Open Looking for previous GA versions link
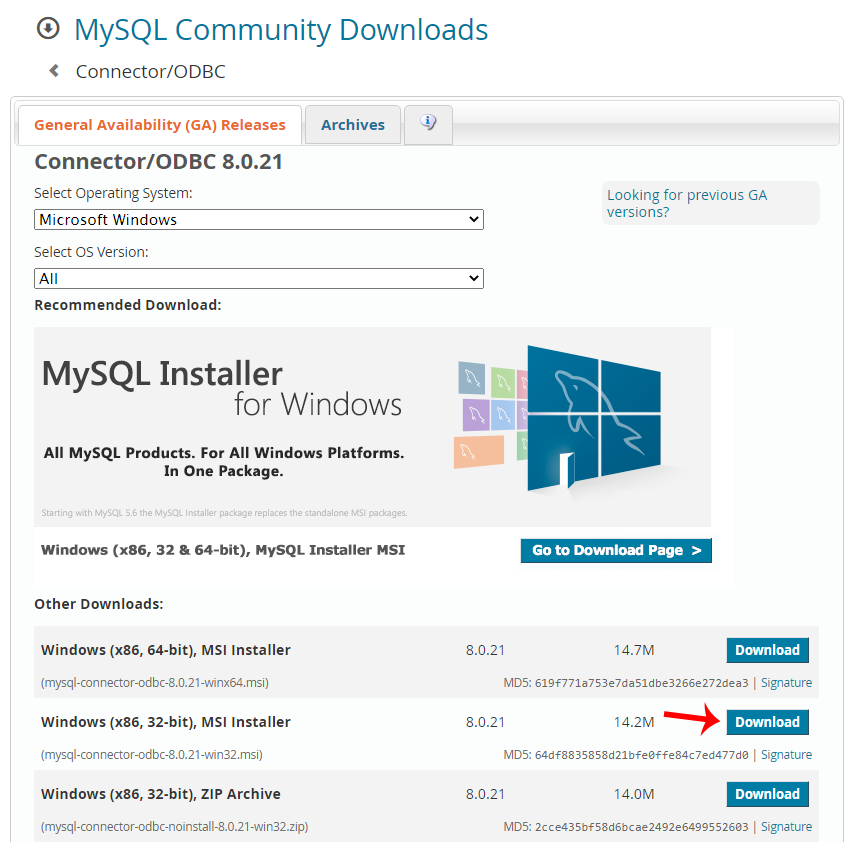This screenshot has width=866, height=842. tap(687, 203)
